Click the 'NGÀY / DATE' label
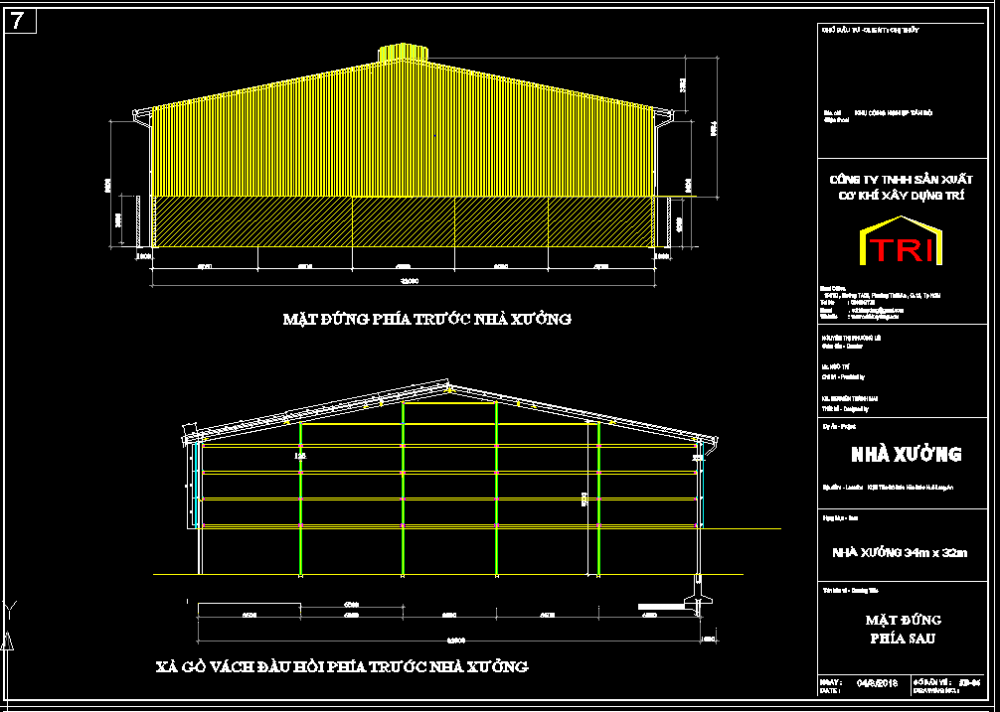Screen dimensions: 1000x712 [833, 686]
